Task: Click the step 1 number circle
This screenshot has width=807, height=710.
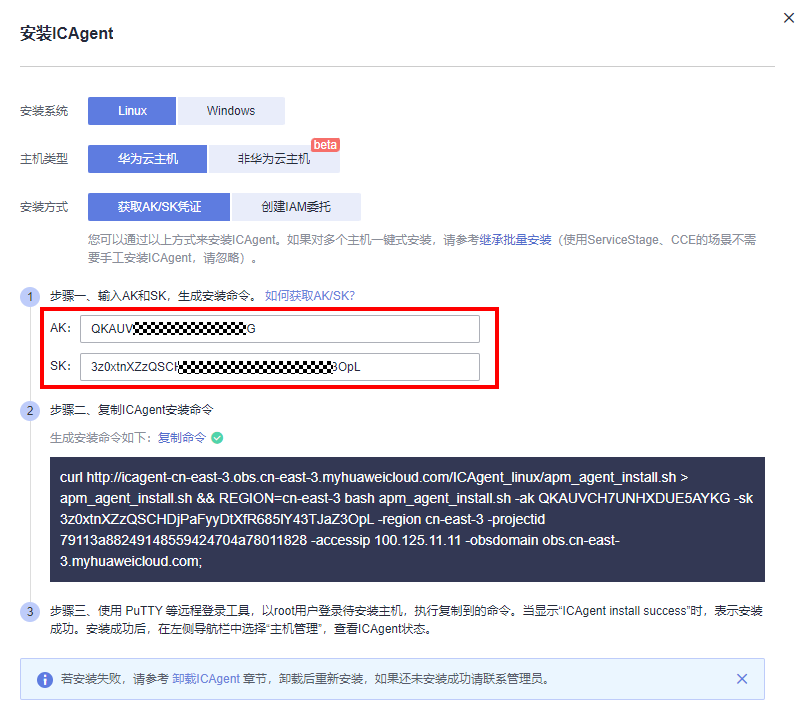Action: [30, 297]
